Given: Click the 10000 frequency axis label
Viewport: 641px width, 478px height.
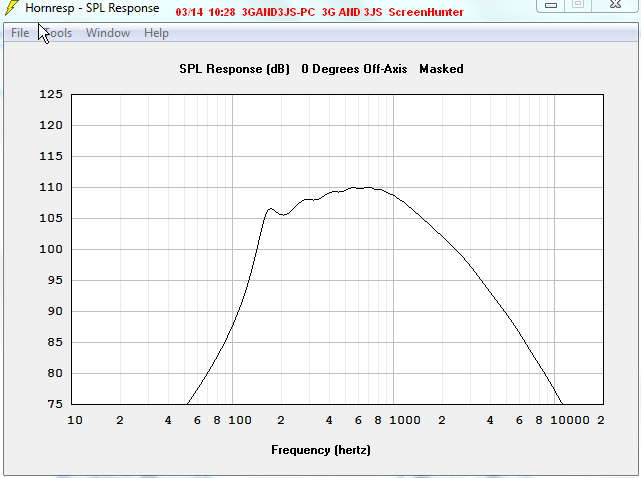Looking at the screenshot, I should click(570, 420).
